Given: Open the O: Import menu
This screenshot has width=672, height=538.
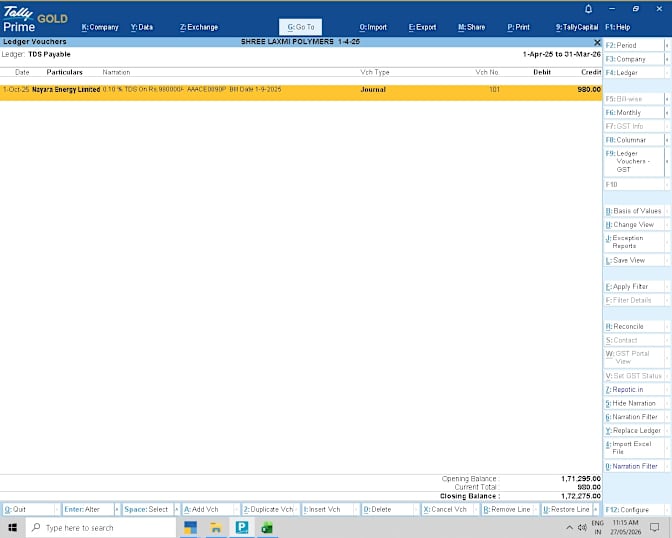Looking at the screenshot, I should [373, 27].
